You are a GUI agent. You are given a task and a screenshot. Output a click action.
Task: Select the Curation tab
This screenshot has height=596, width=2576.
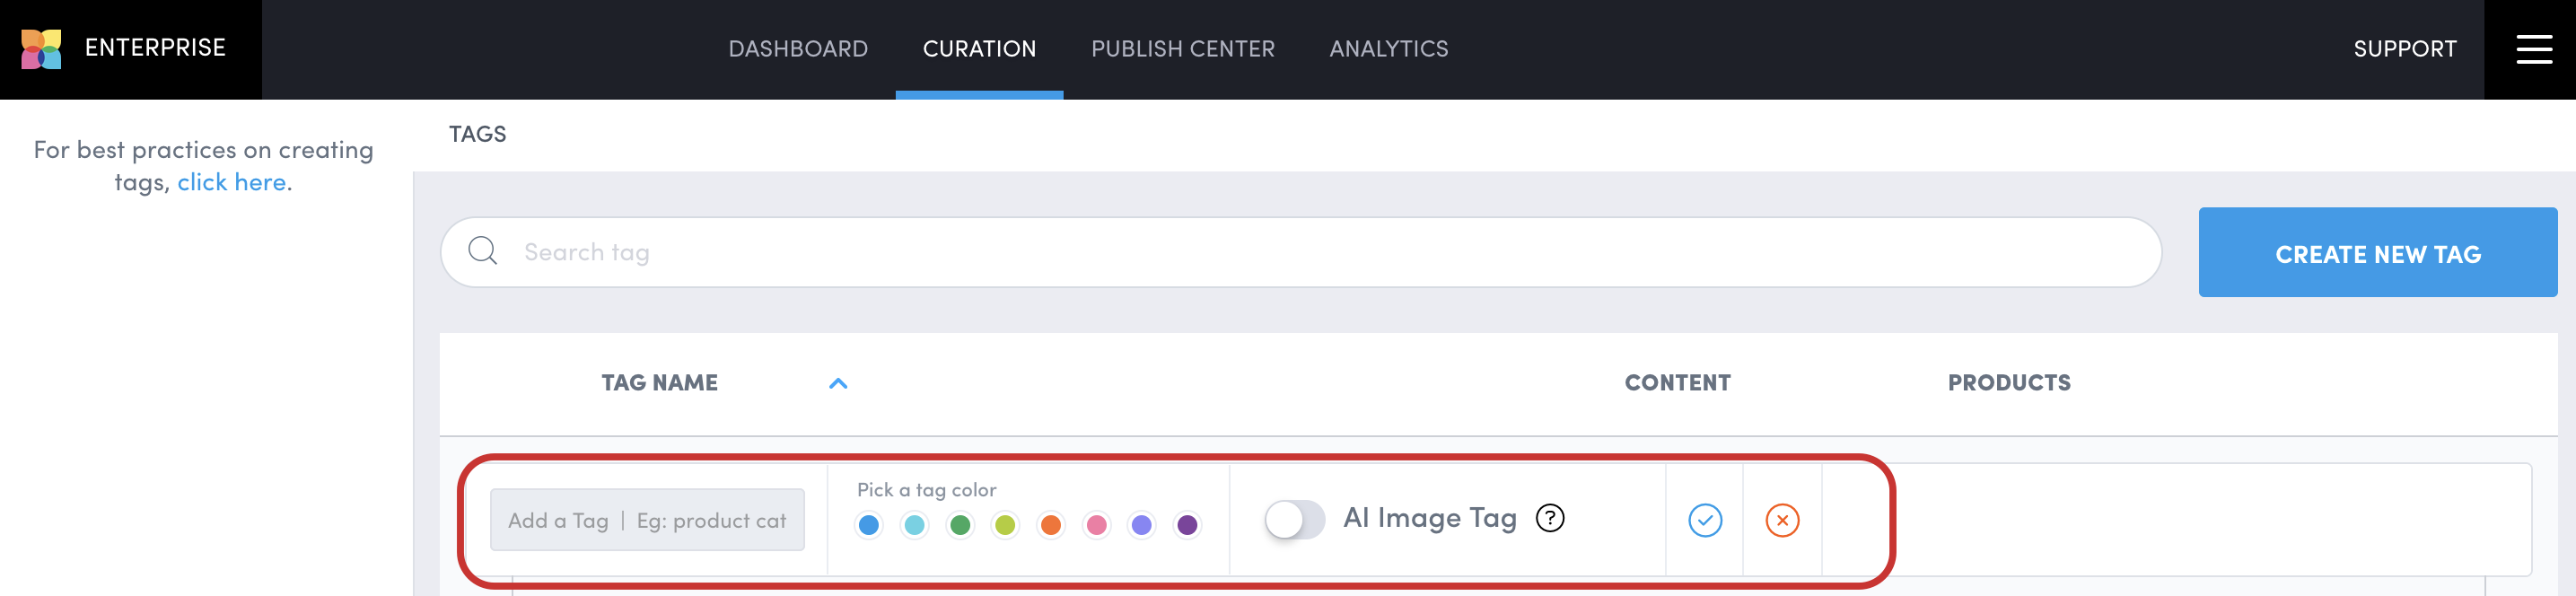(979, 49)
